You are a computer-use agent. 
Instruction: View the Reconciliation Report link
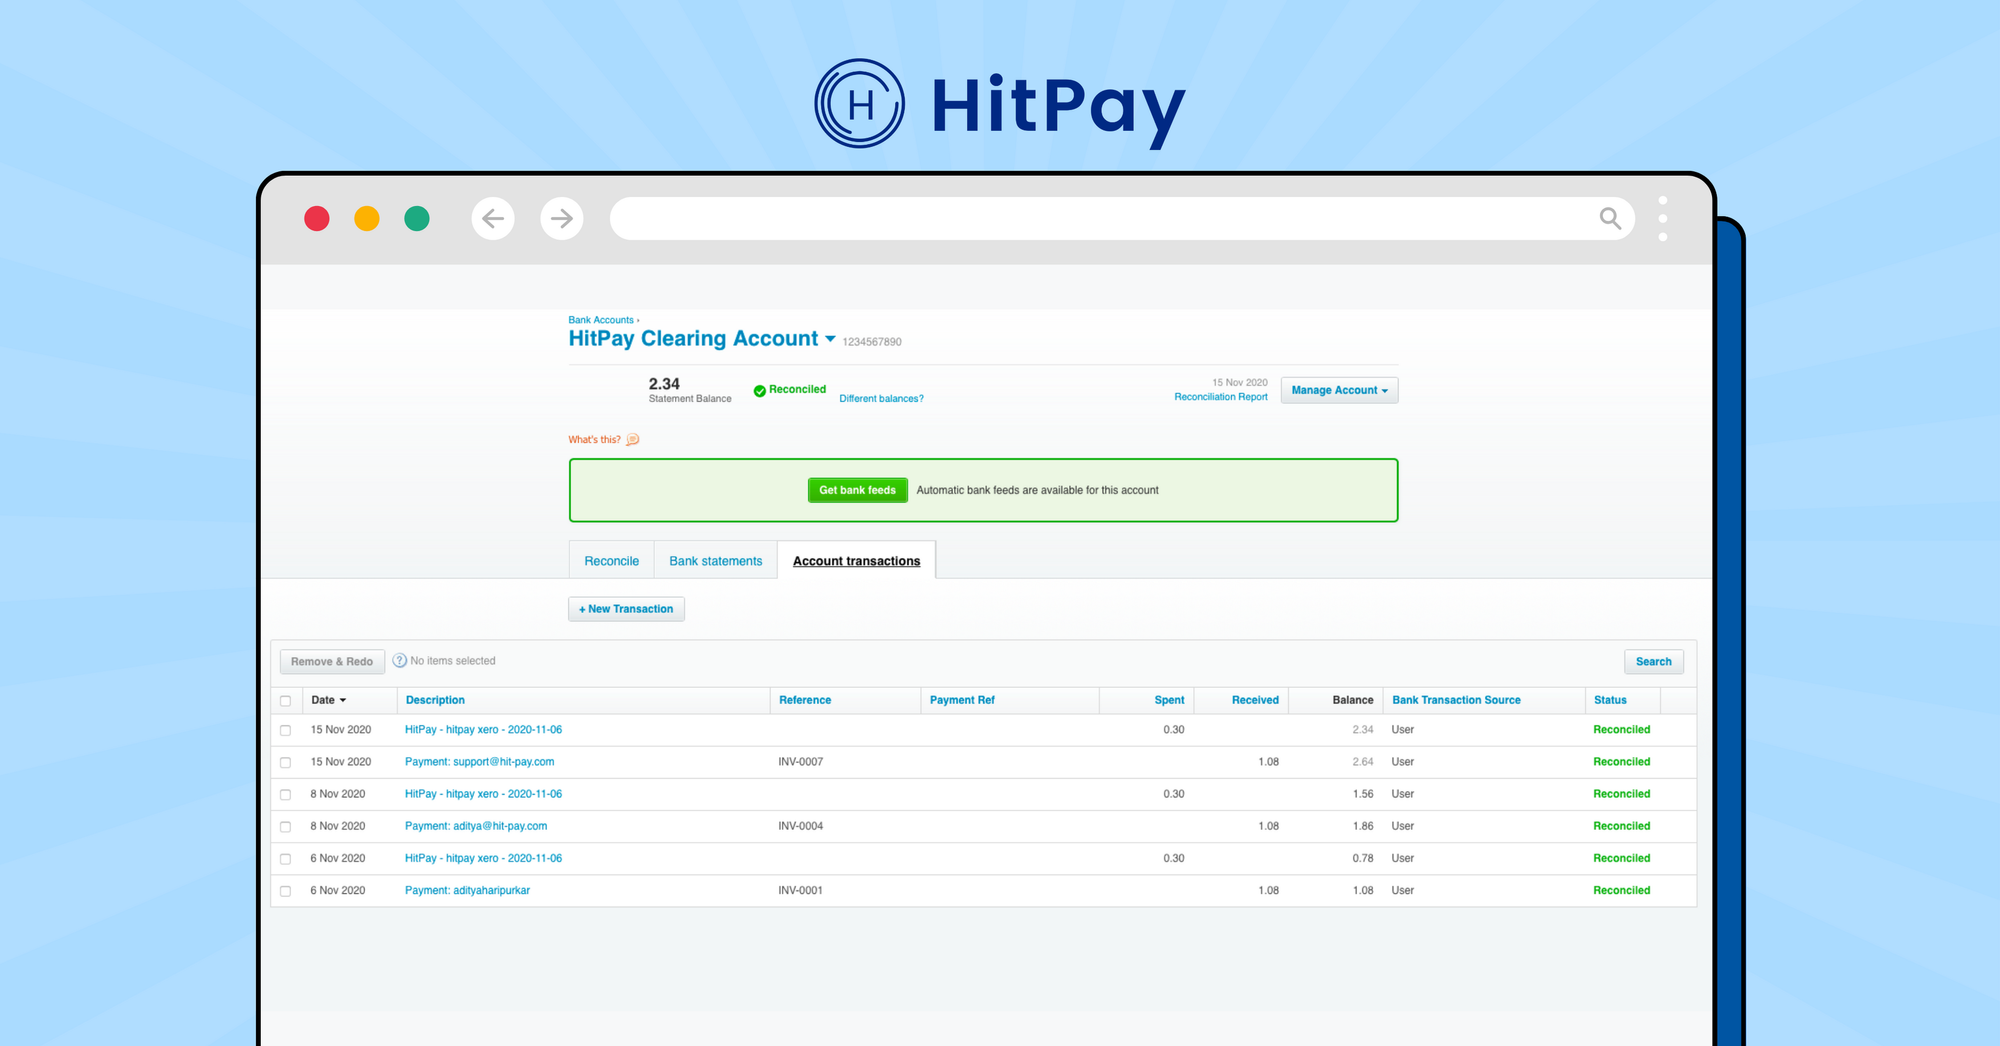tap(1220, 397)
